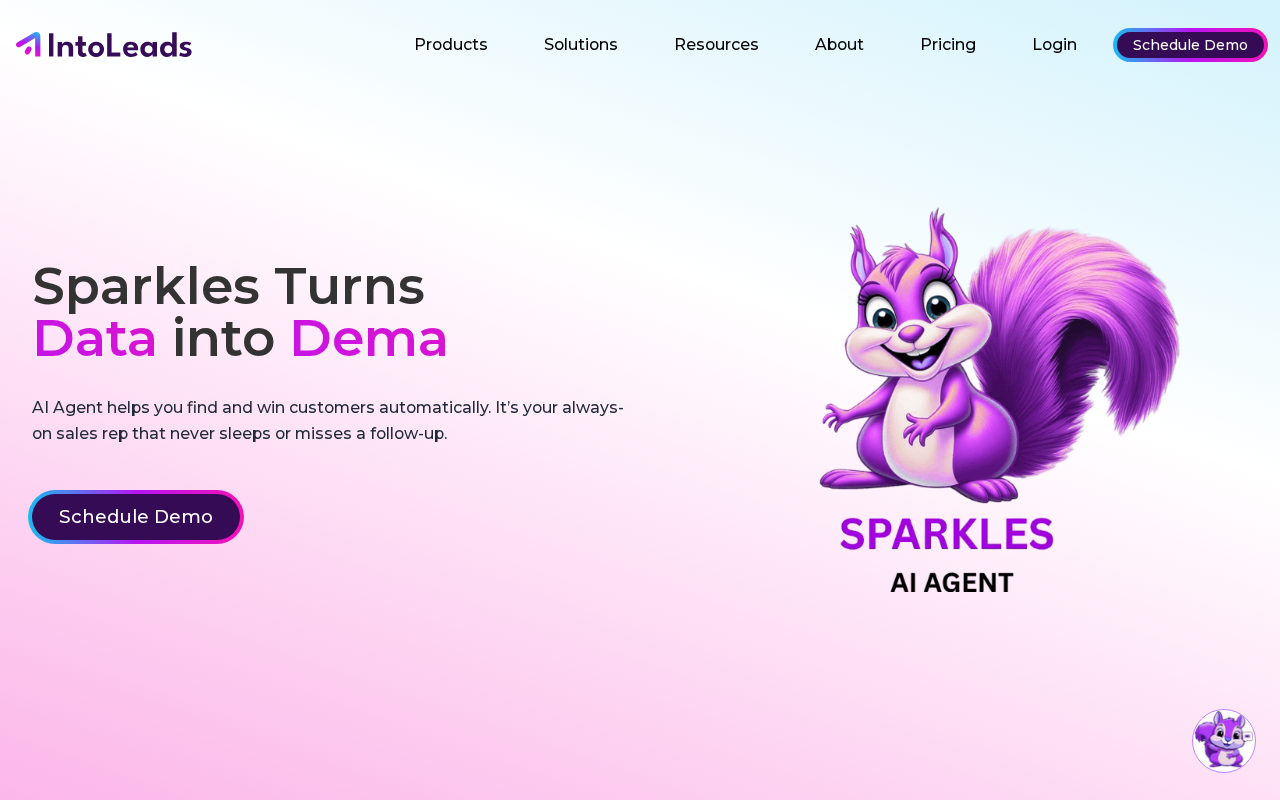Image resolution: width=1280 pixels, height=800 pixels.
Task: Click the word into in the headline
Action: pyautogui.click(x=223, y=338)
